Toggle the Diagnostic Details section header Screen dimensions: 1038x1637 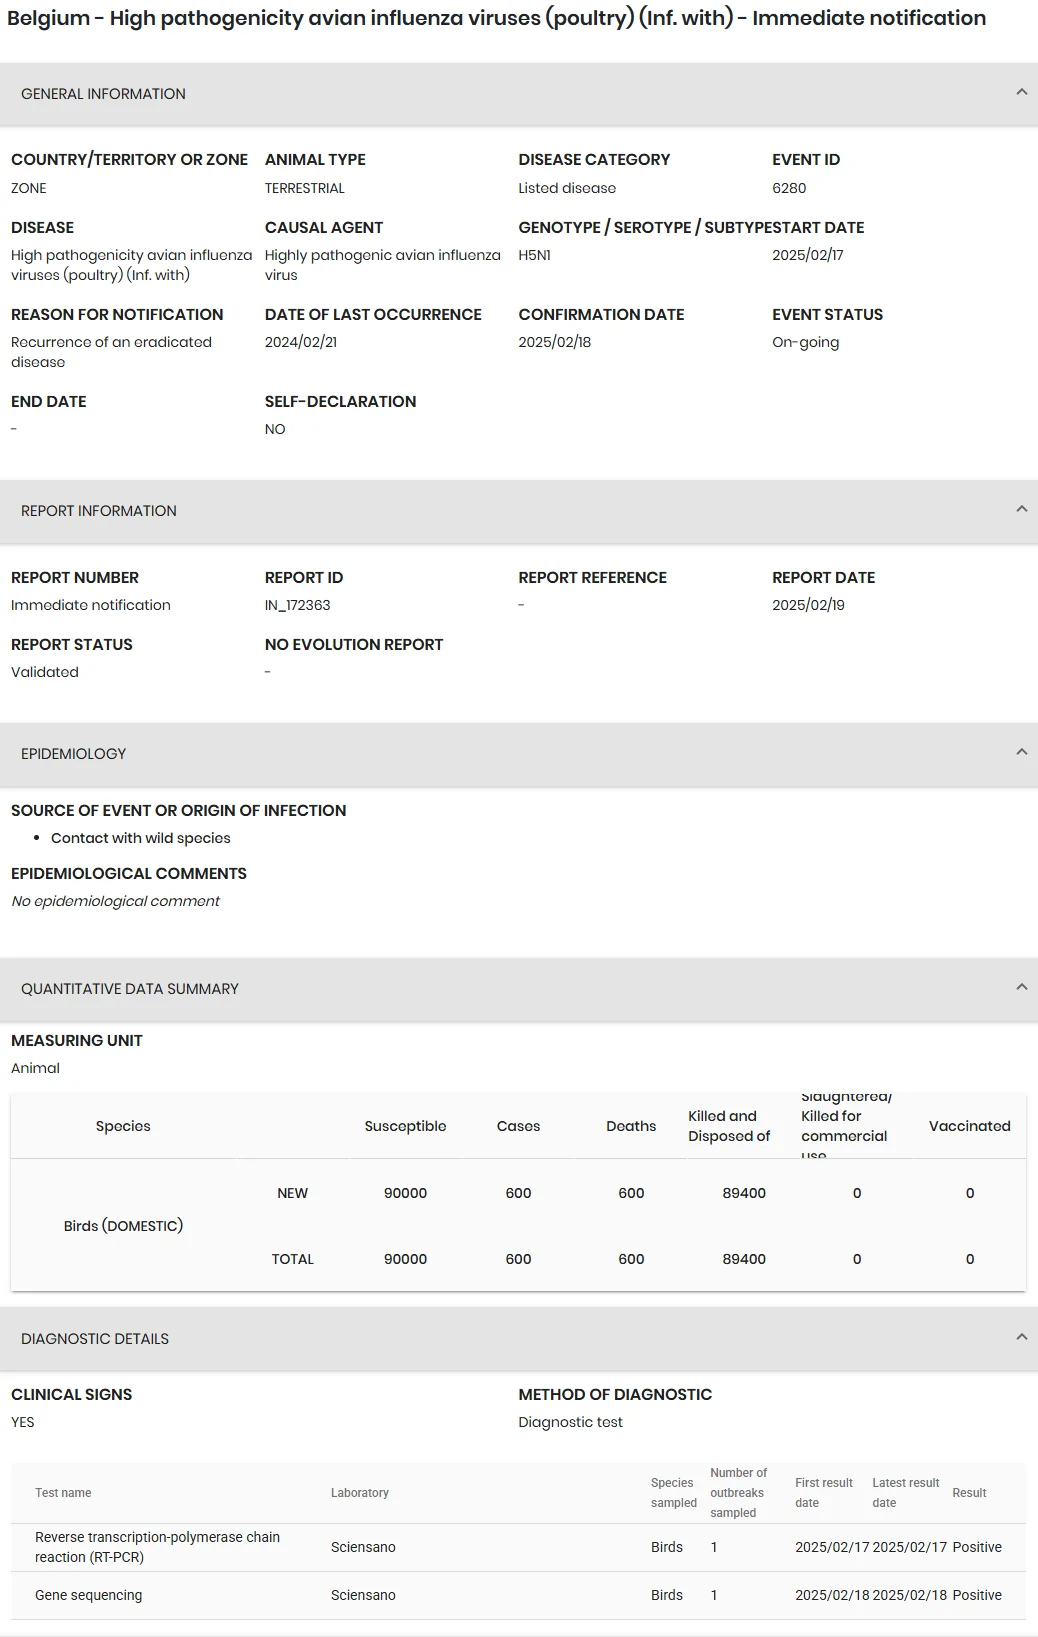[x=519, y=1339]
